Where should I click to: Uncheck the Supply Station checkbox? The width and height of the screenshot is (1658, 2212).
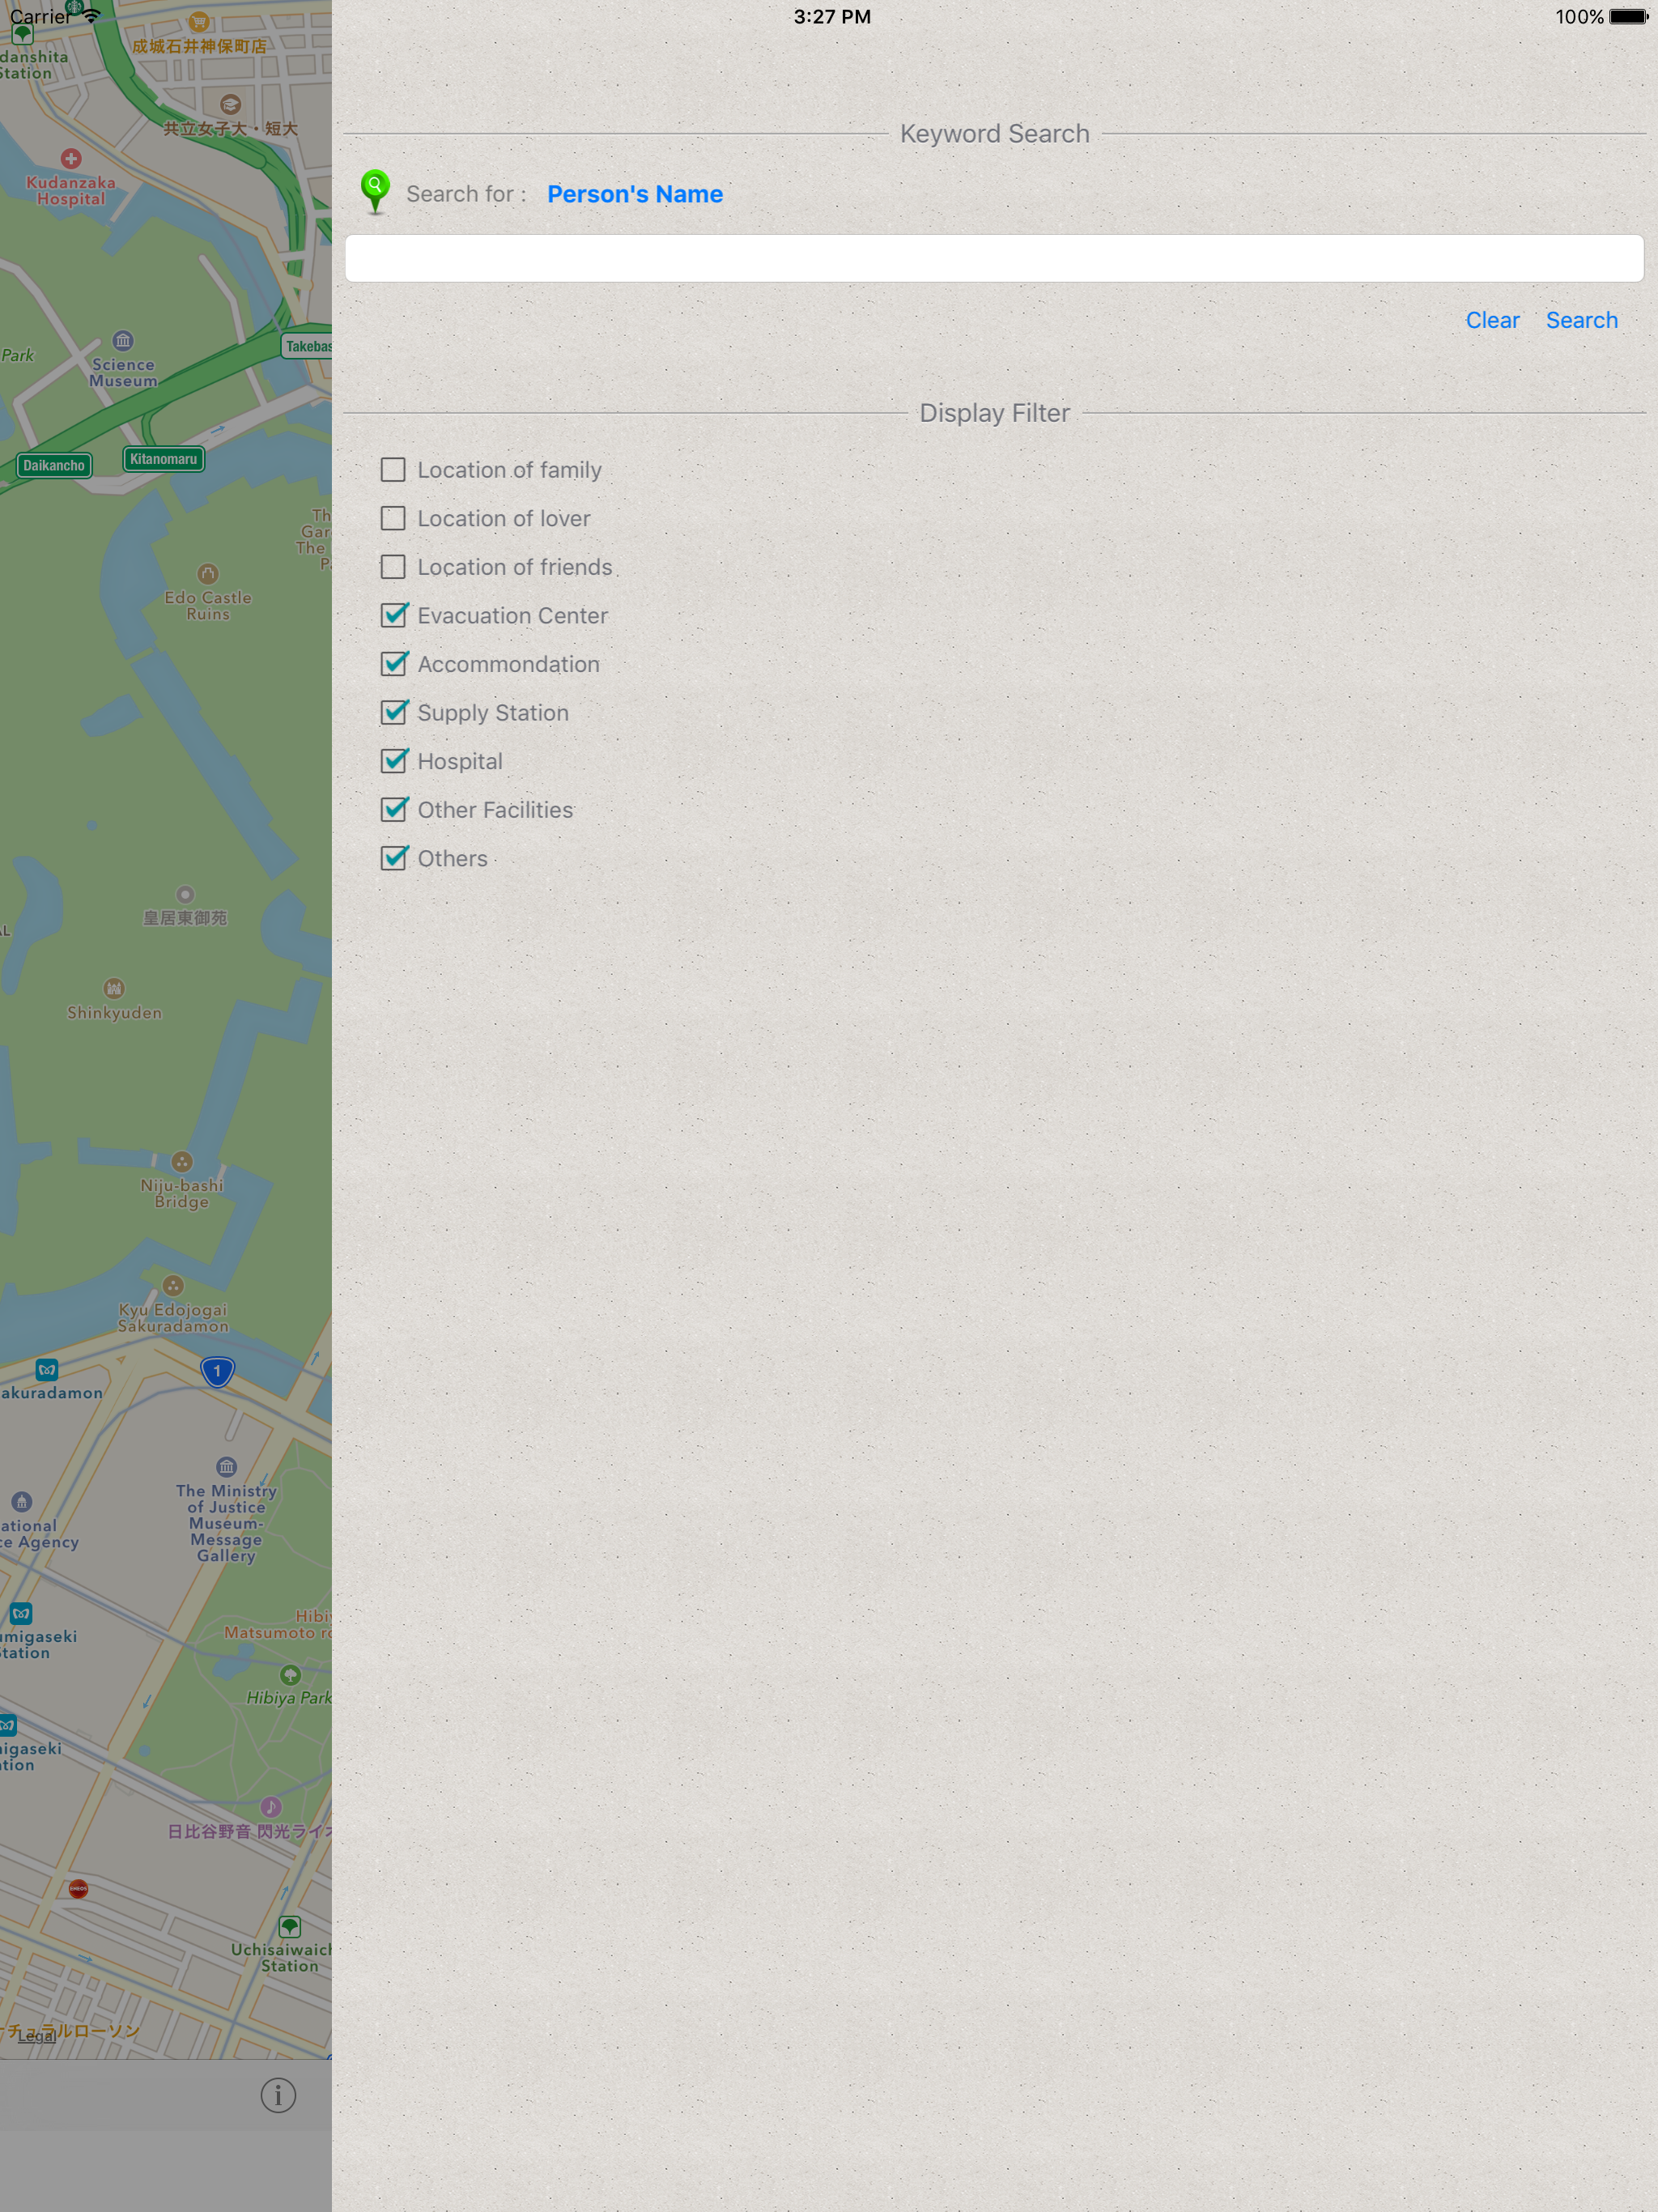click(393, 712)
